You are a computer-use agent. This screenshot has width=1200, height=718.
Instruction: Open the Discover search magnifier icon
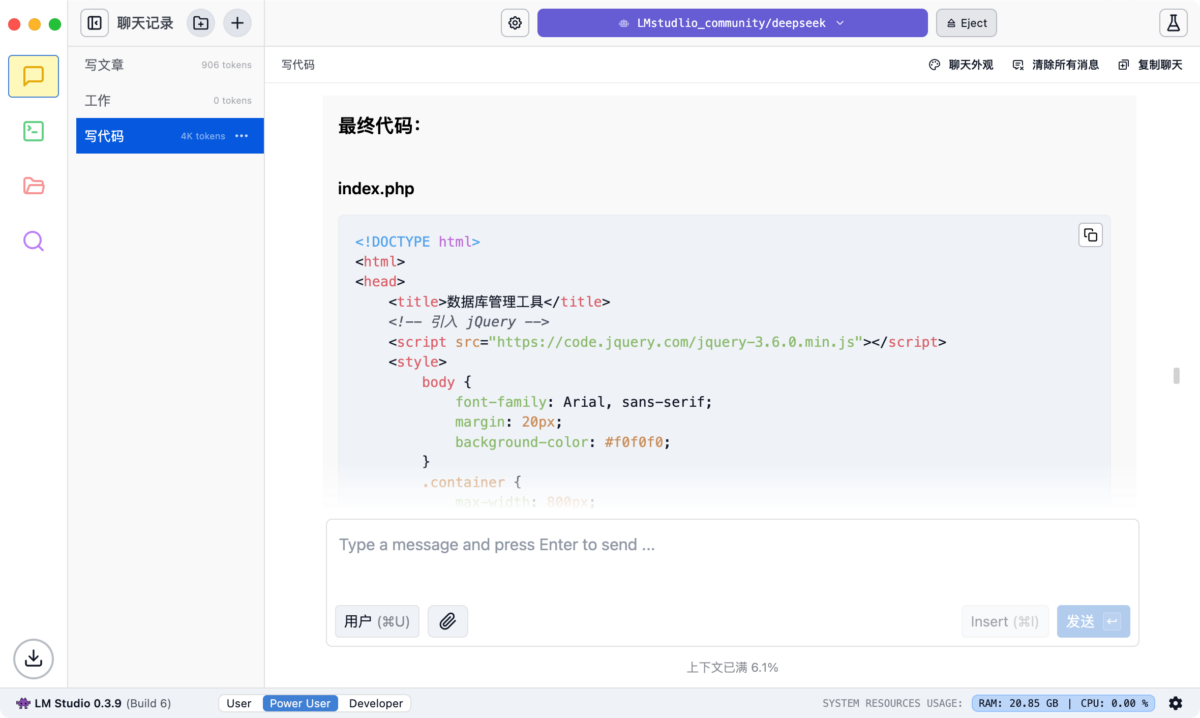click(x=33, y=241)
